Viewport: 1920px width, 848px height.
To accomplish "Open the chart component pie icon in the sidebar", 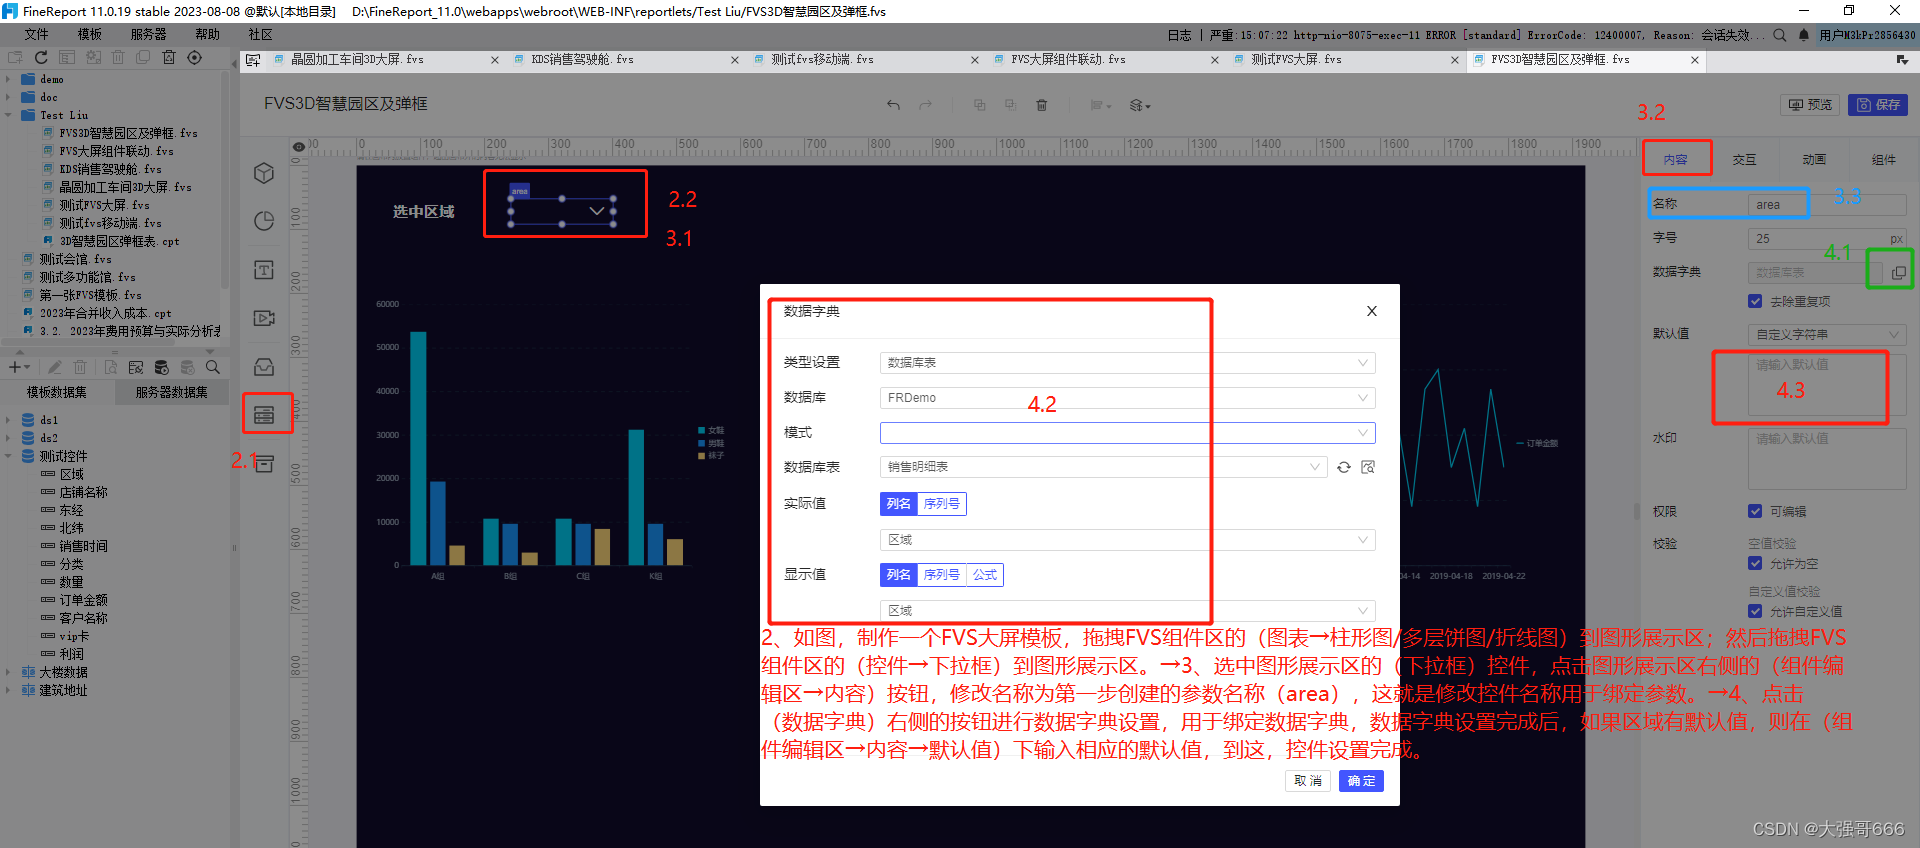I will coord(264,221).
